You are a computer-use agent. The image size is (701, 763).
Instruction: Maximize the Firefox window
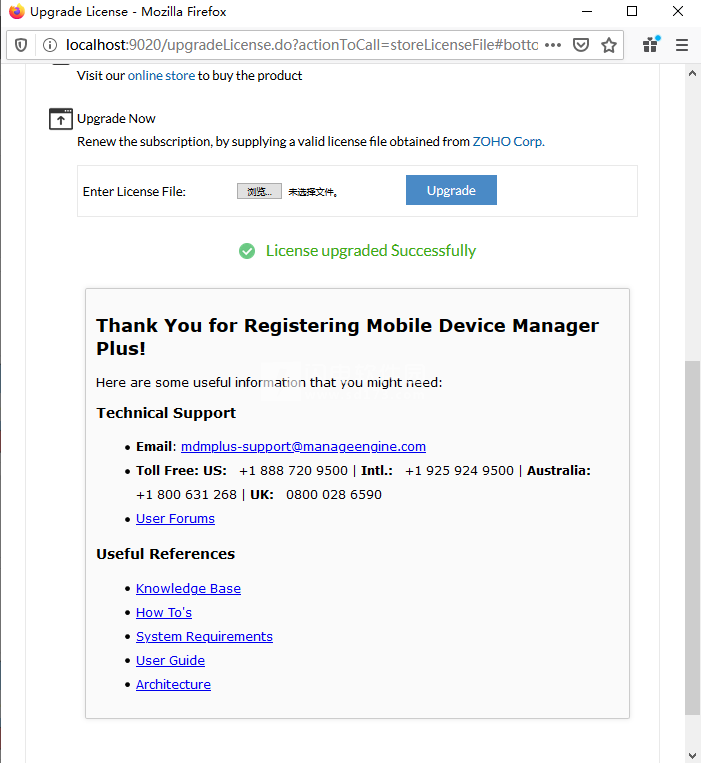631,11
